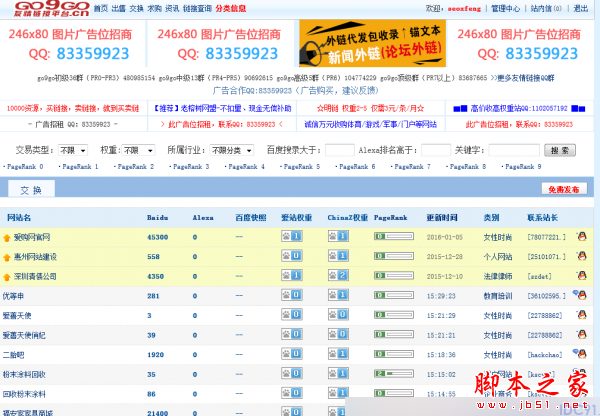
Task: Click the 爱站权重 paw badge in the 粉末涂料回收 row
Action: click(292, 374)
